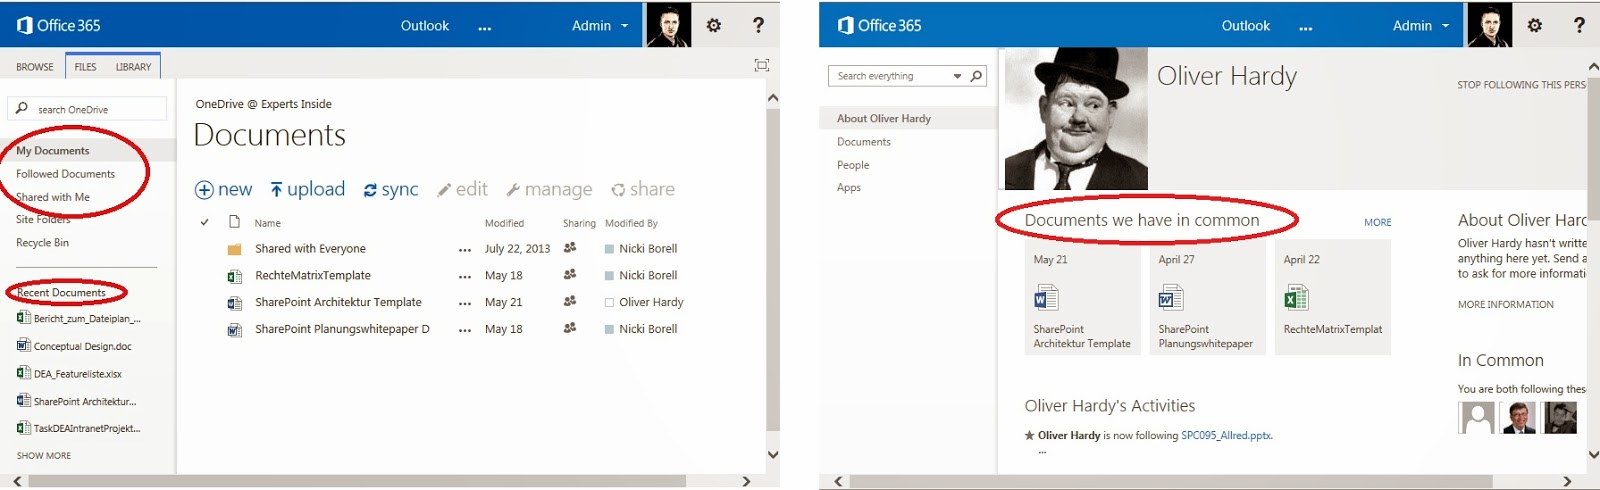Image resolution: width=1600 pixels, height=490 pixels.
Task: Click the edit pencil button
Action: pyautogui.click(x=463, y=189)
